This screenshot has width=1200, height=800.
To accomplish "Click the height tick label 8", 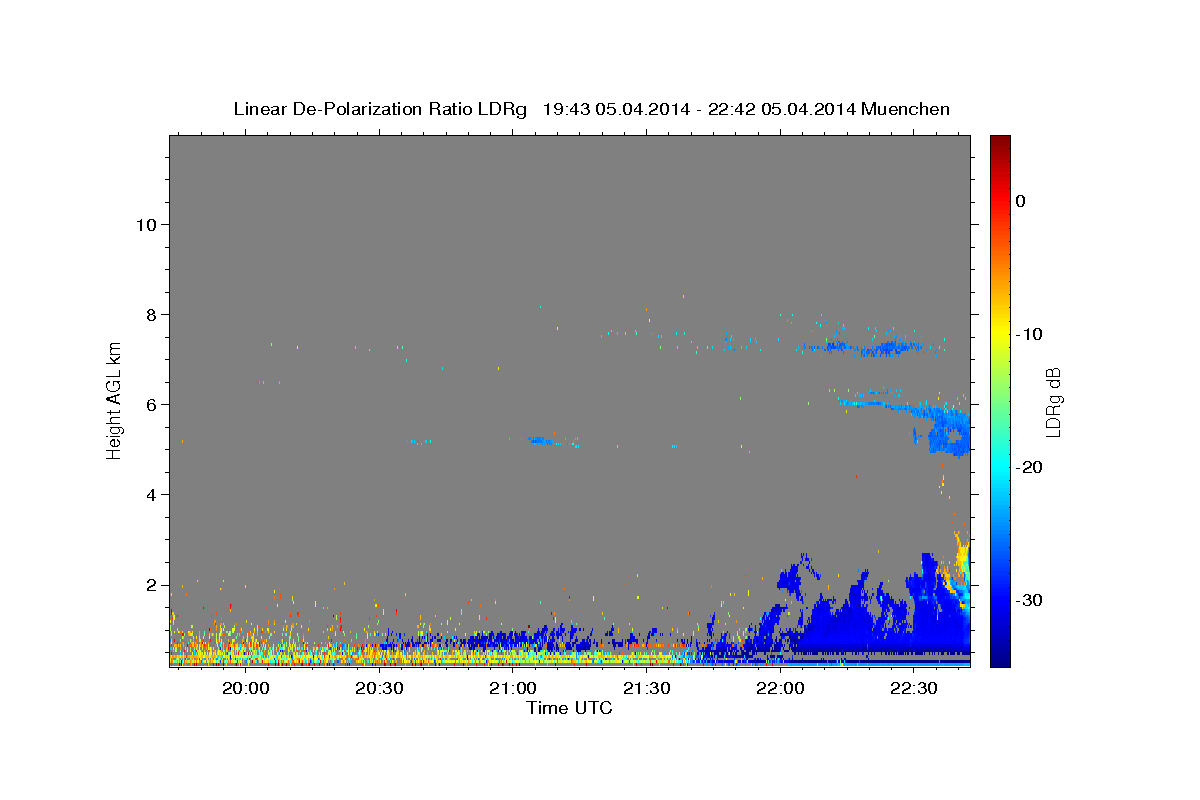I will [152, 314].
